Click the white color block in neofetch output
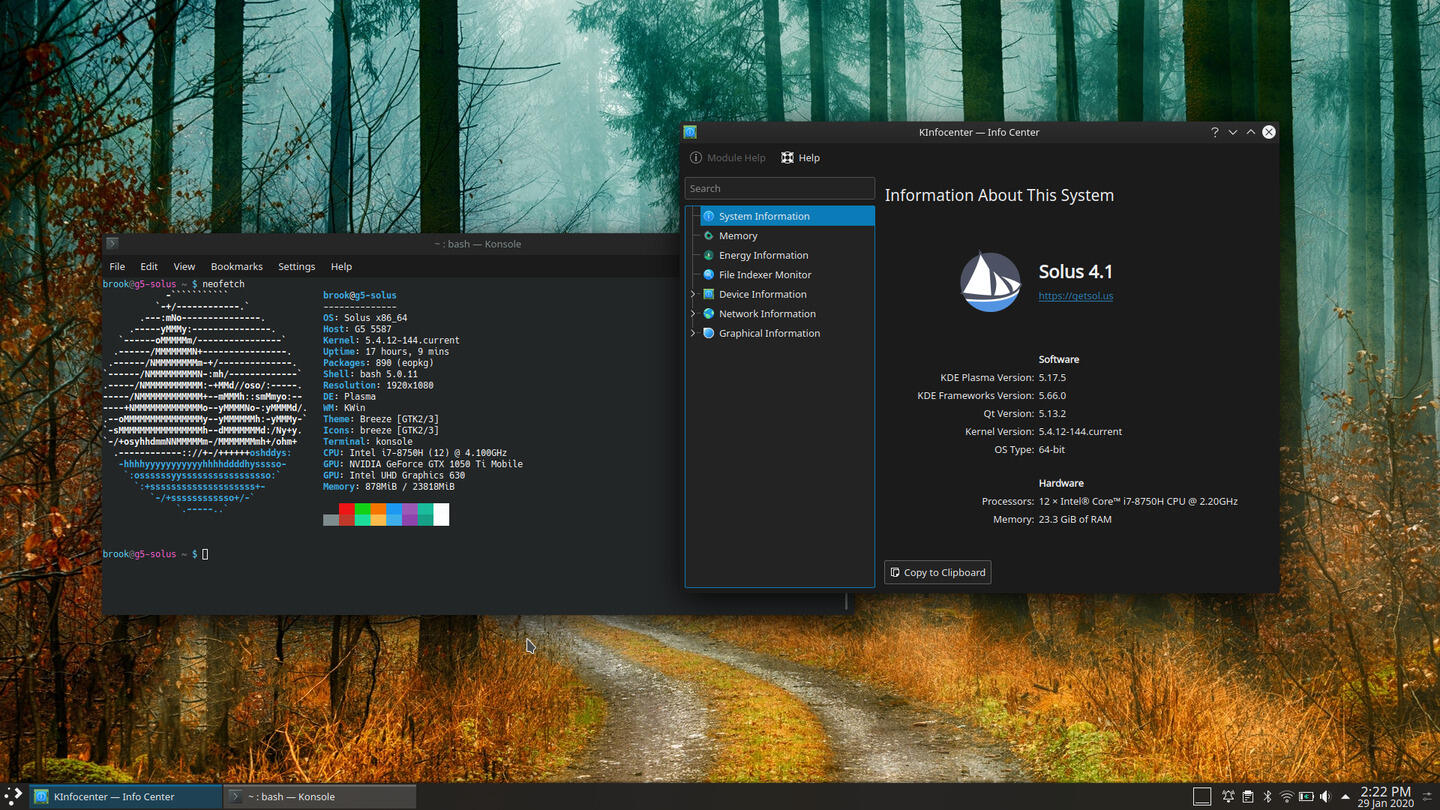 (x=441, y=514)
